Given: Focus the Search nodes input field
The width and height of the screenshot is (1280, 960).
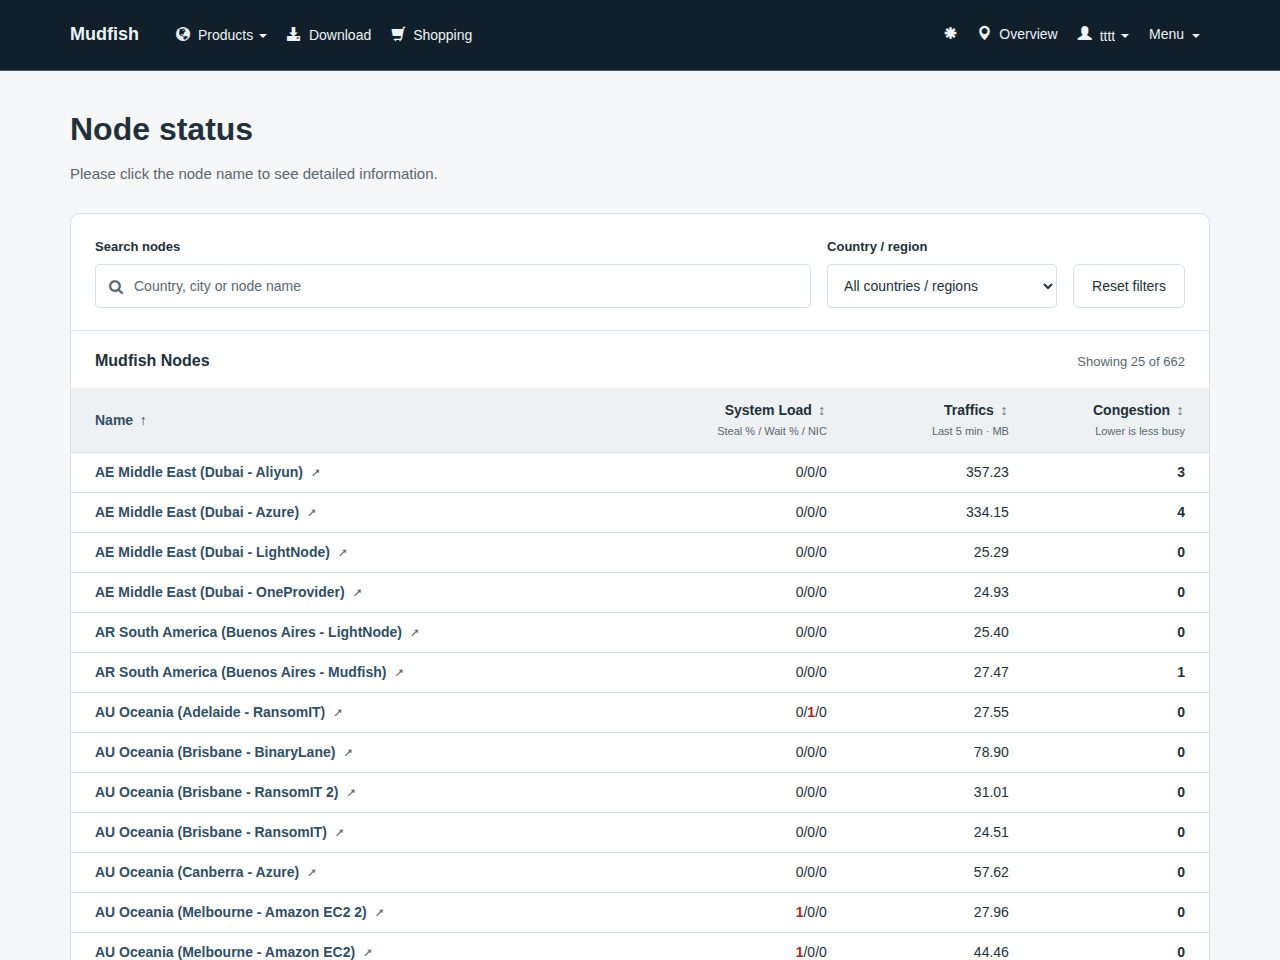Looking at the screenshot, I should tap(453, 286).
